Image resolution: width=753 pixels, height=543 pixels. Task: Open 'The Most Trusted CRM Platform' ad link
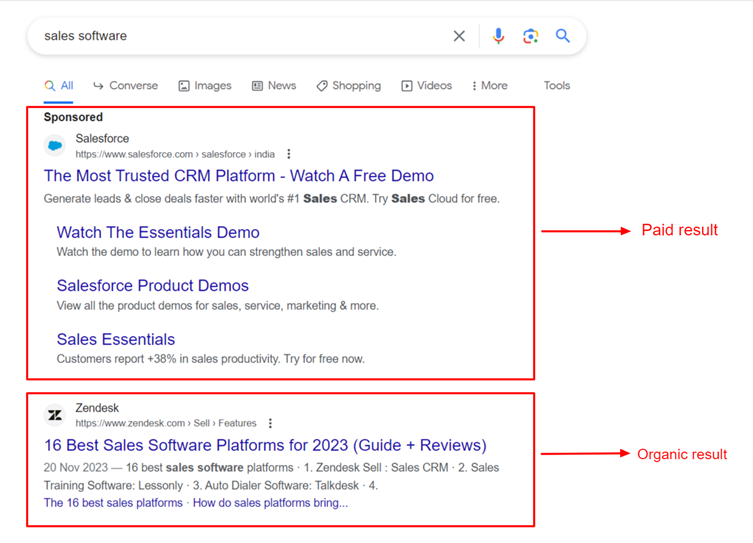[239, 176]
